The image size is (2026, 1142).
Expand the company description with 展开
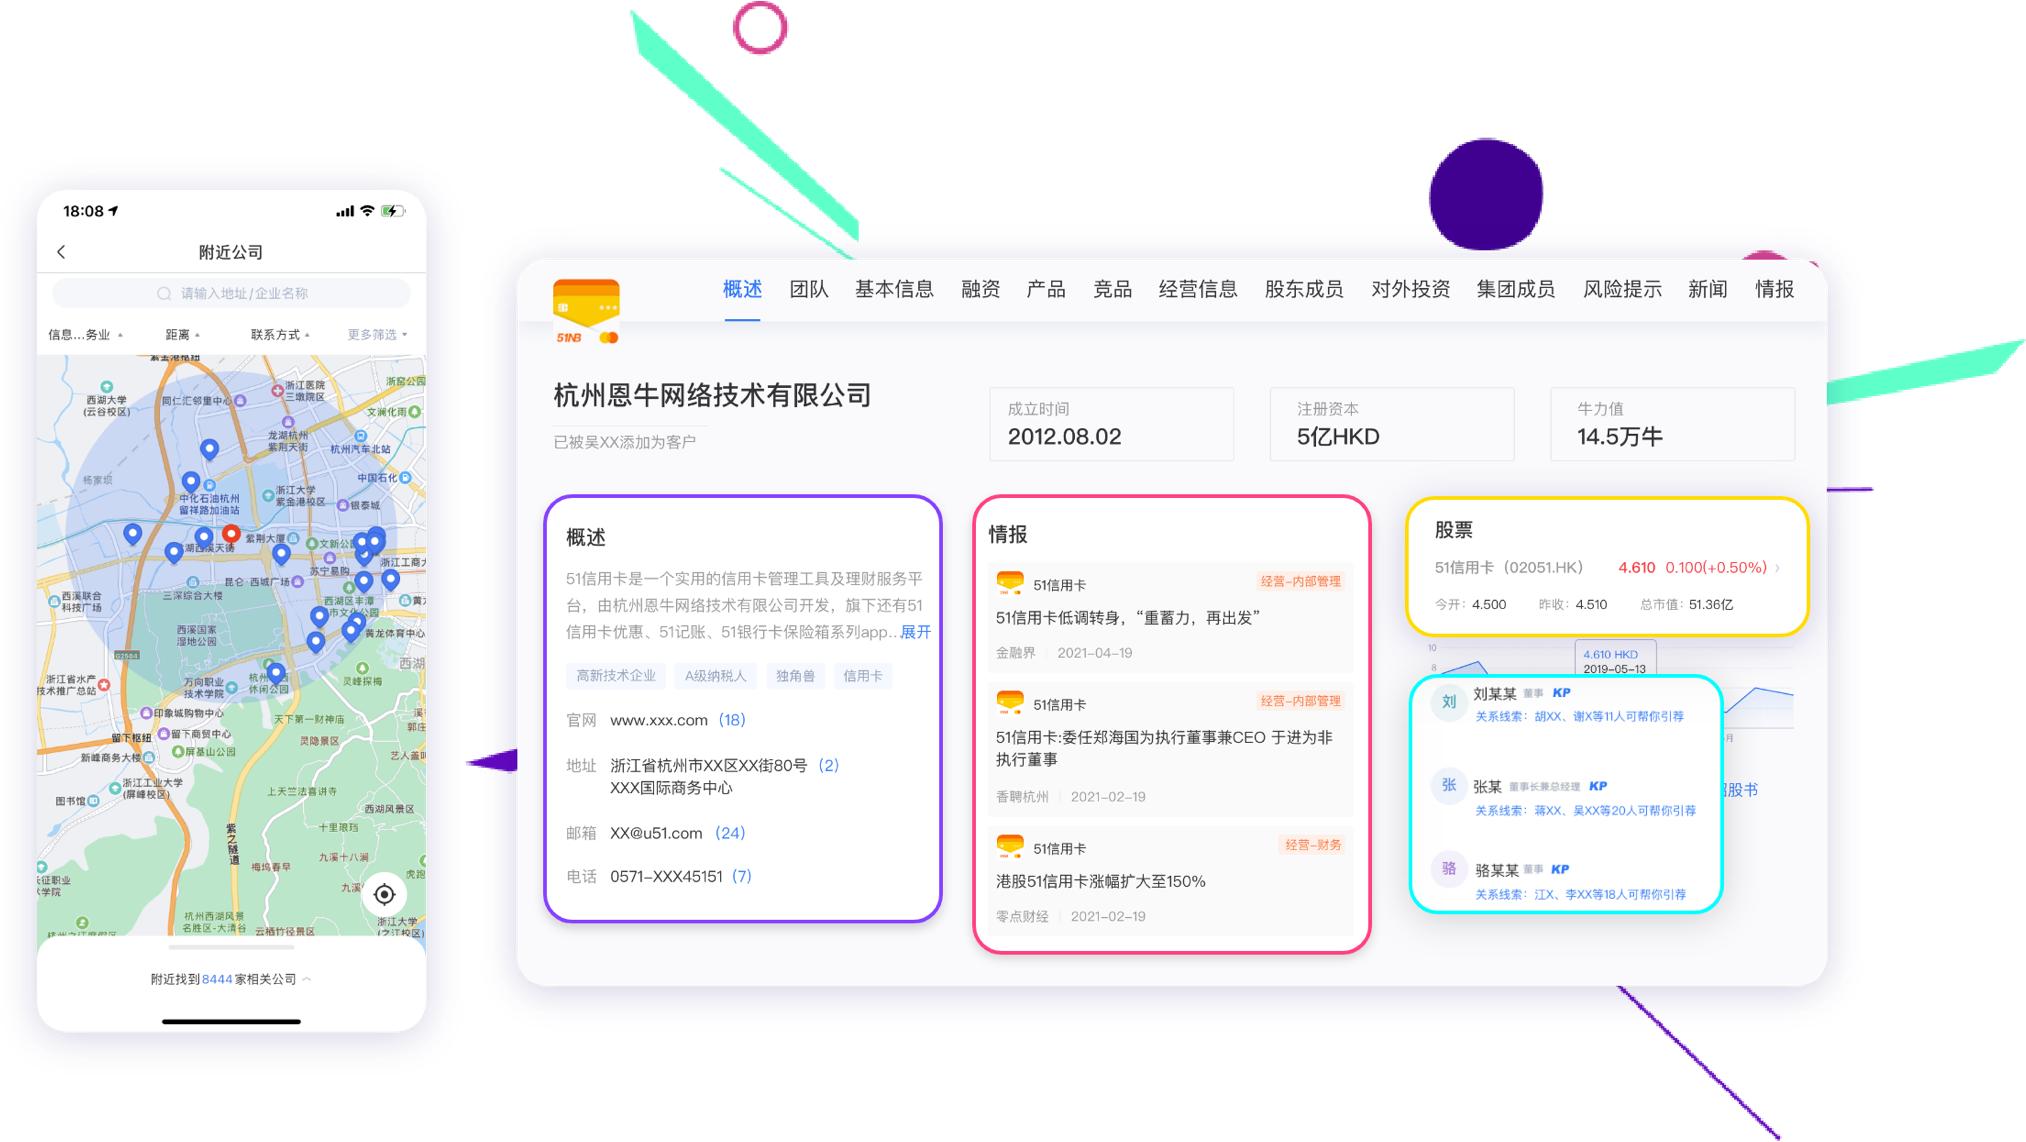(916, 632)
